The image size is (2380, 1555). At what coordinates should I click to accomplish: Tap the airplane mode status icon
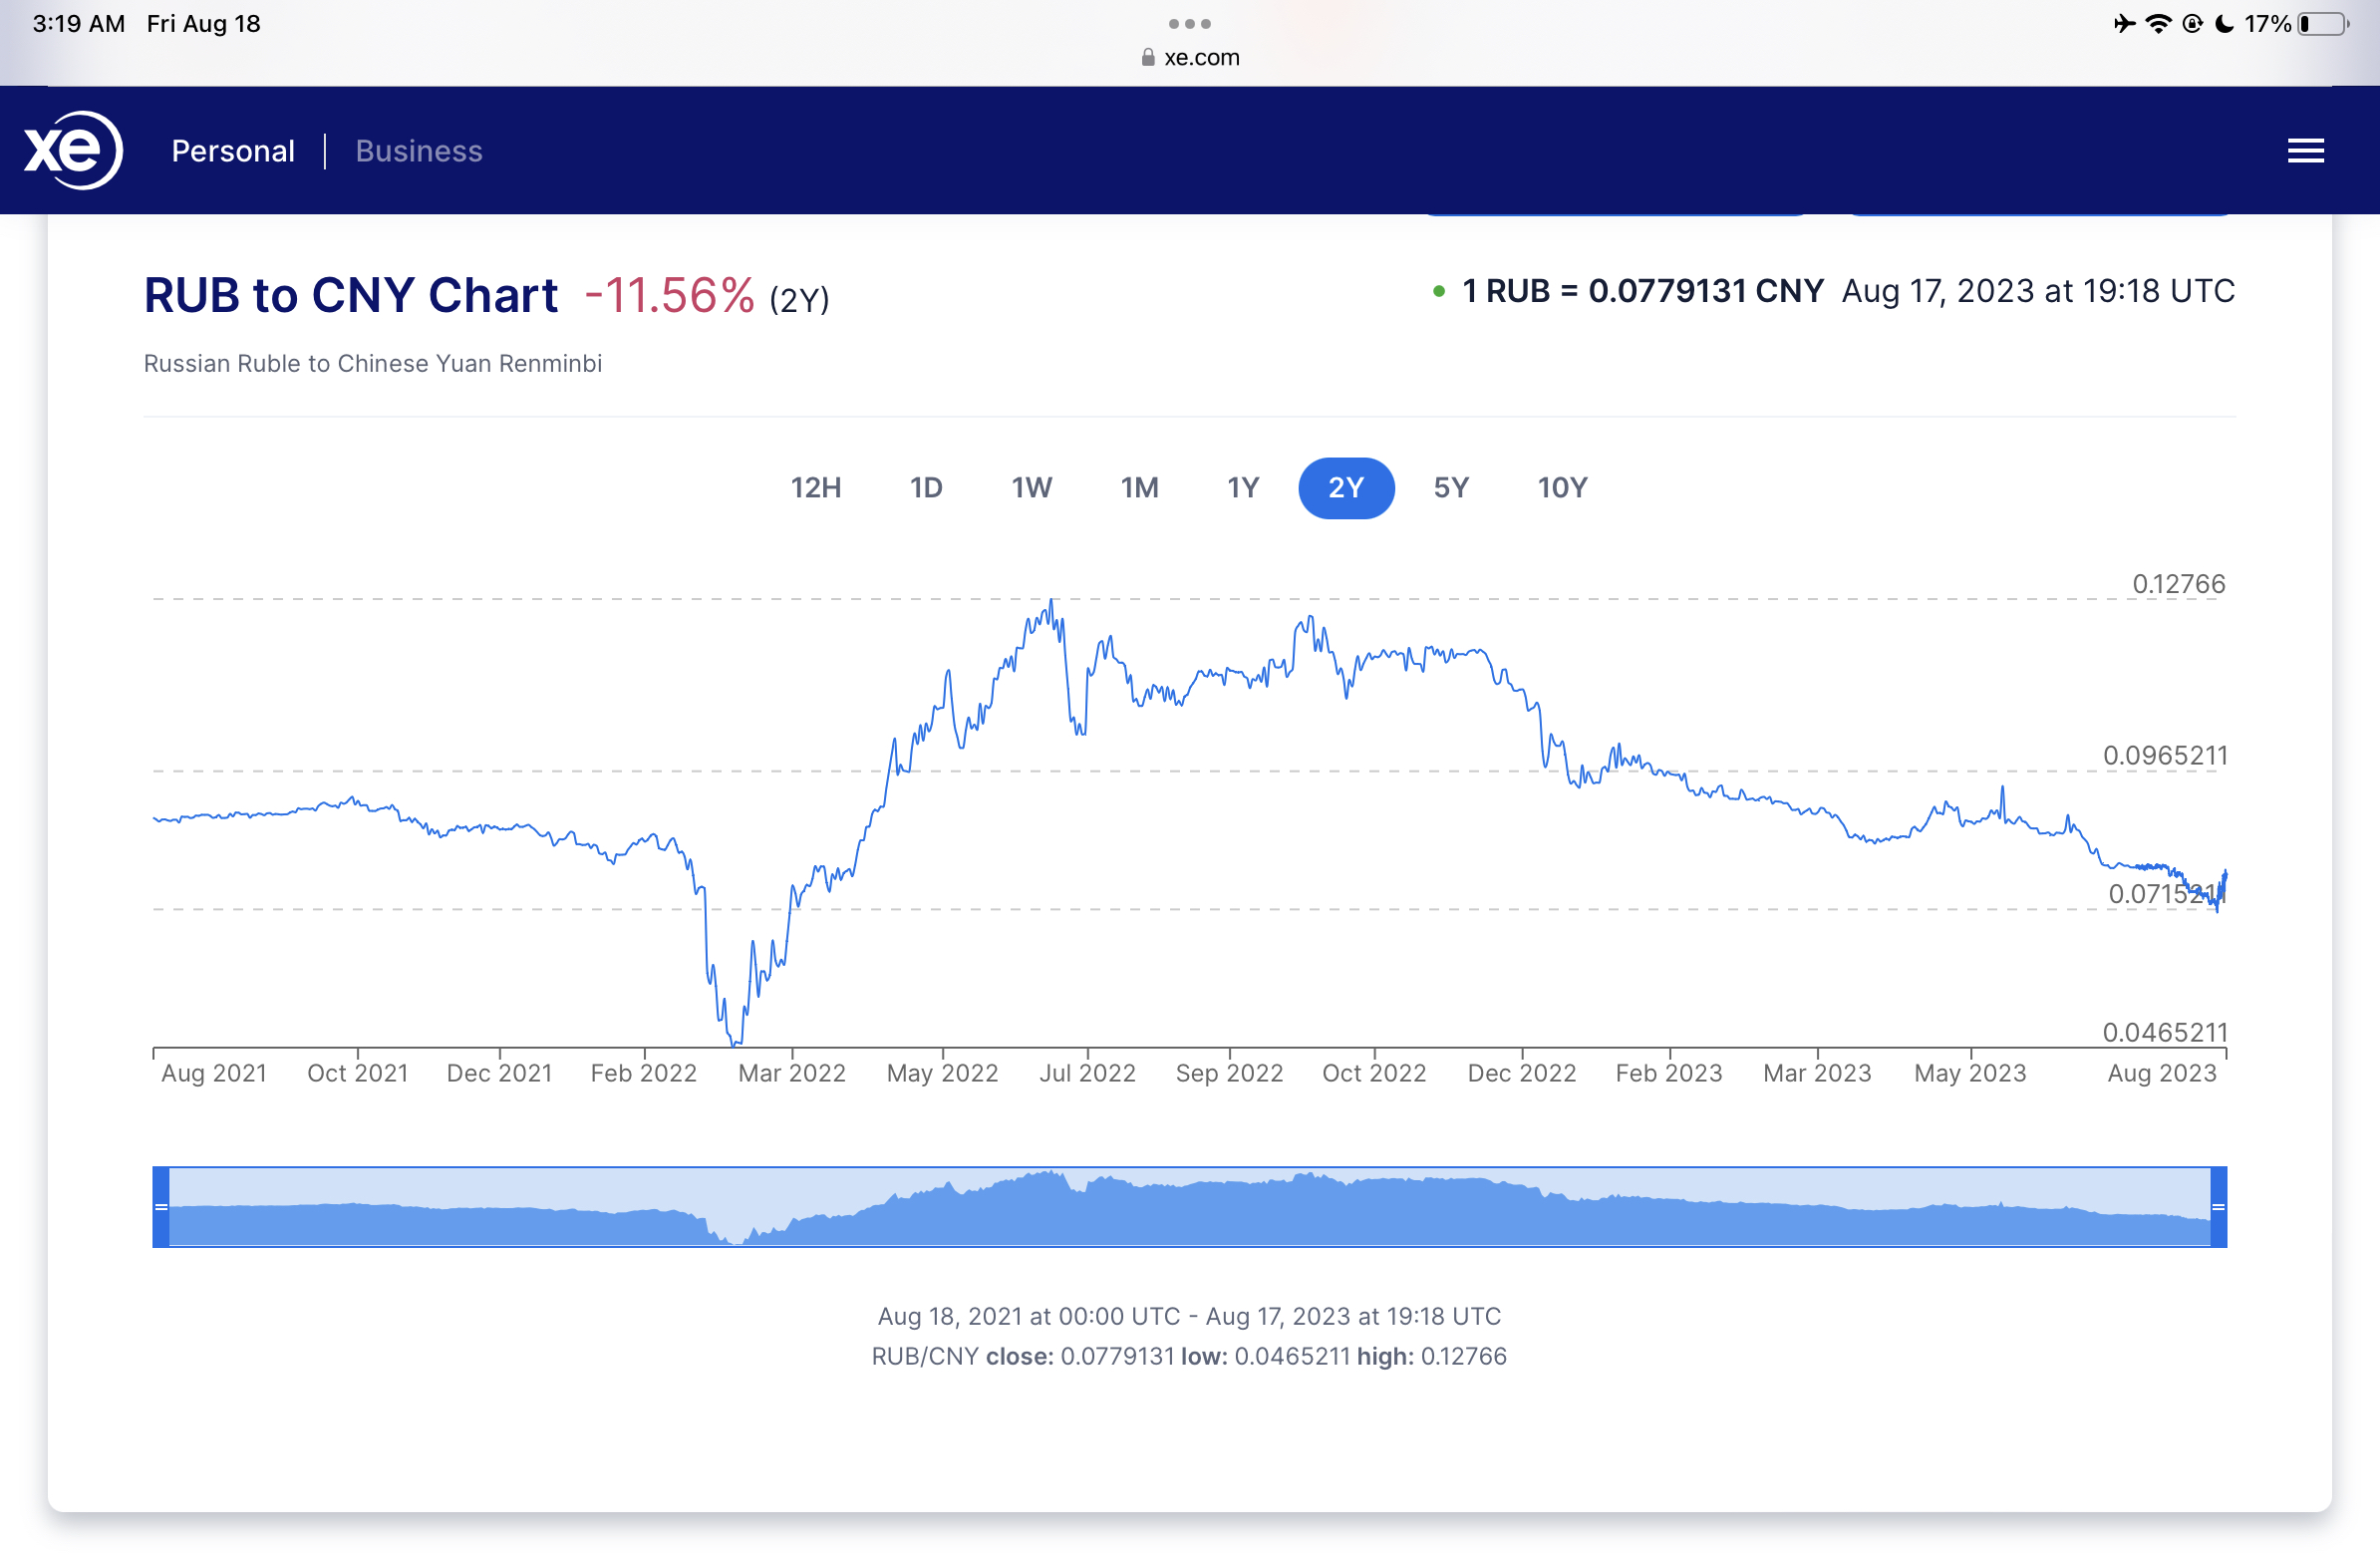pos(2124,23)
